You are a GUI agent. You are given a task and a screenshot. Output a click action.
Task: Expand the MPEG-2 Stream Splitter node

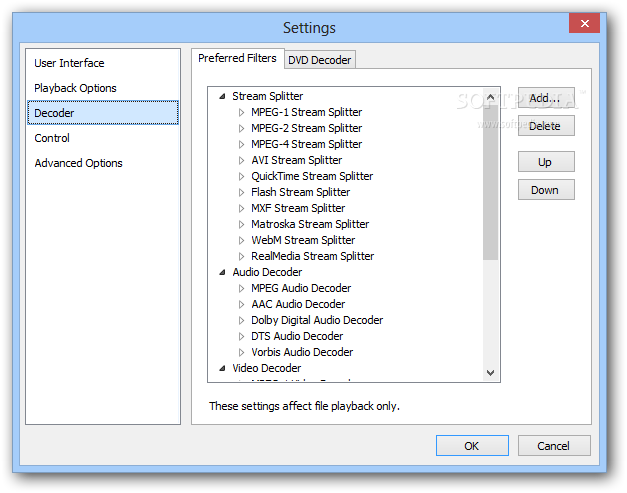241,128
